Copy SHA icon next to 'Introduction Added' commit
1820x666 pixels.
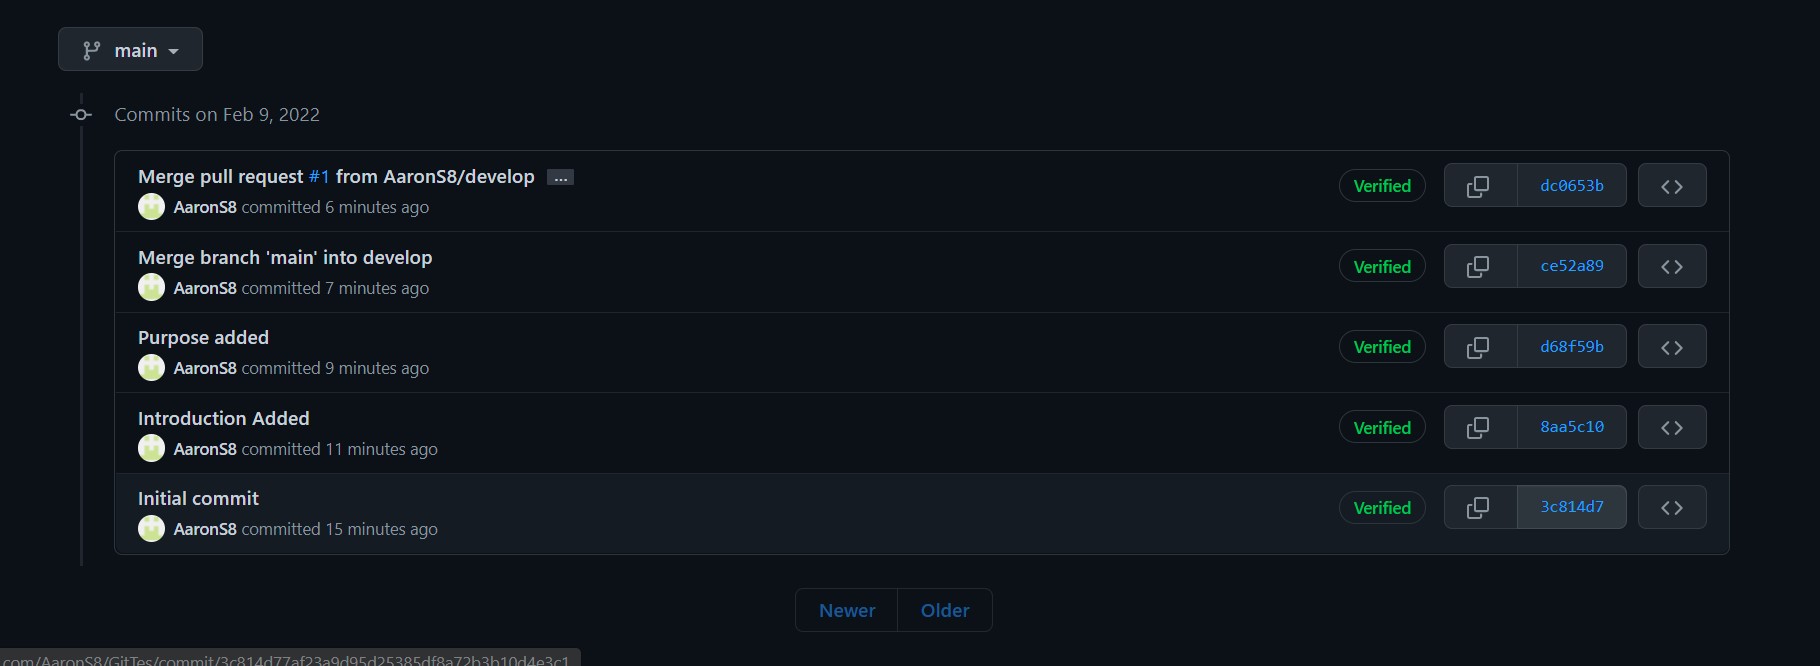pos(1479,427)
